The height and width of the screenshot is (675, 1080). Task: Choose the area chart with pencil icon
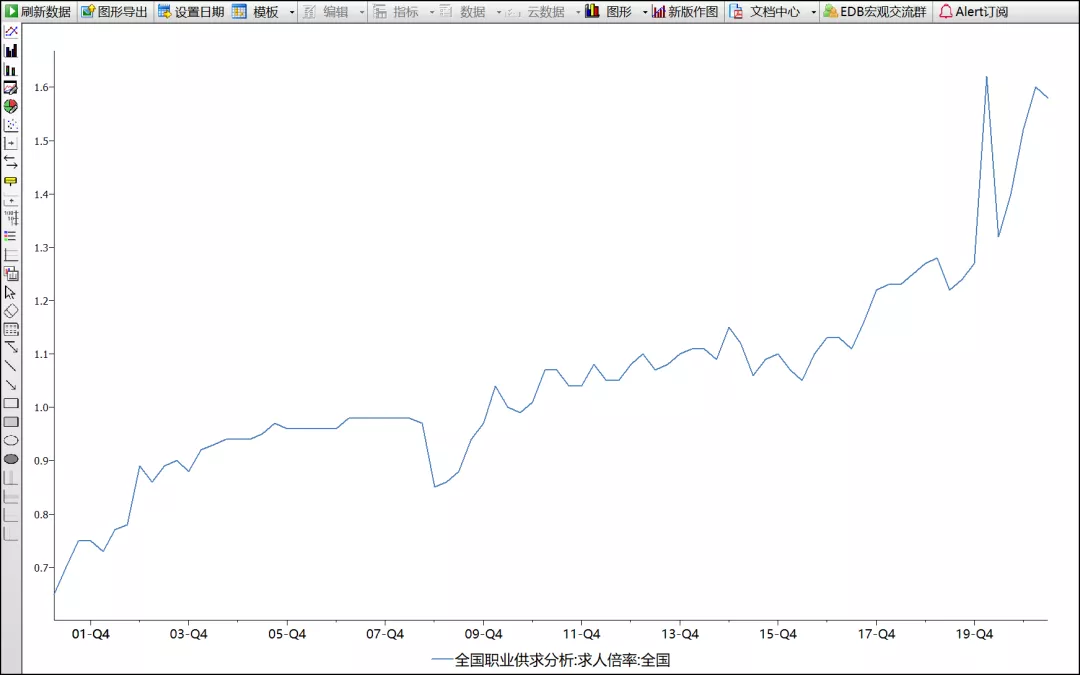pos(11,87)
